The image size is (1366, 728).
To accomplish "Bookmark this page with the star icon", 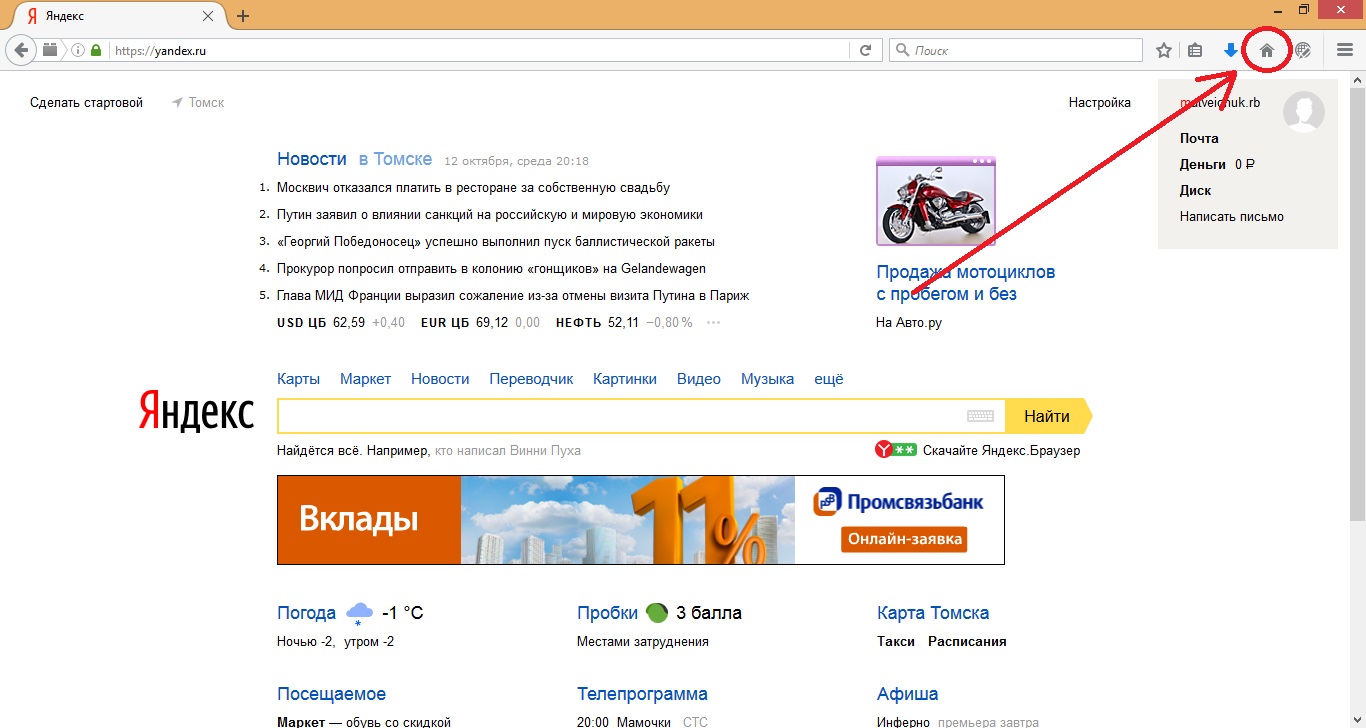I will coord(1164,50).
